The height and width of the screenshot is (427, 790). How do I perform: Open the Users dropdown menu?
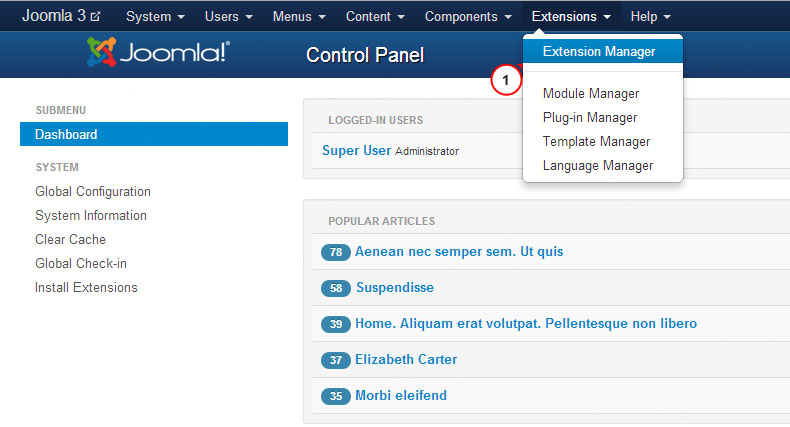(x=228, y=16)
